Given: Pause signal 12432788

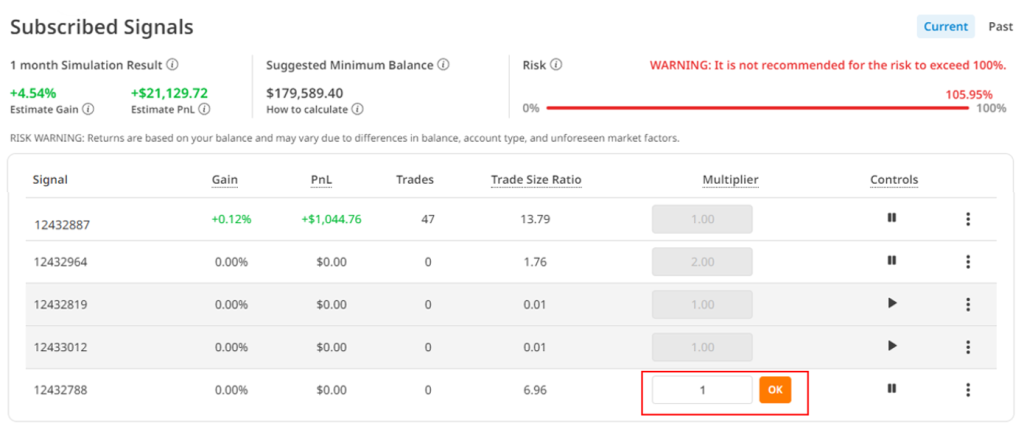Looking at the screenshot, I should pyautogui.click(x=891, y=389).
